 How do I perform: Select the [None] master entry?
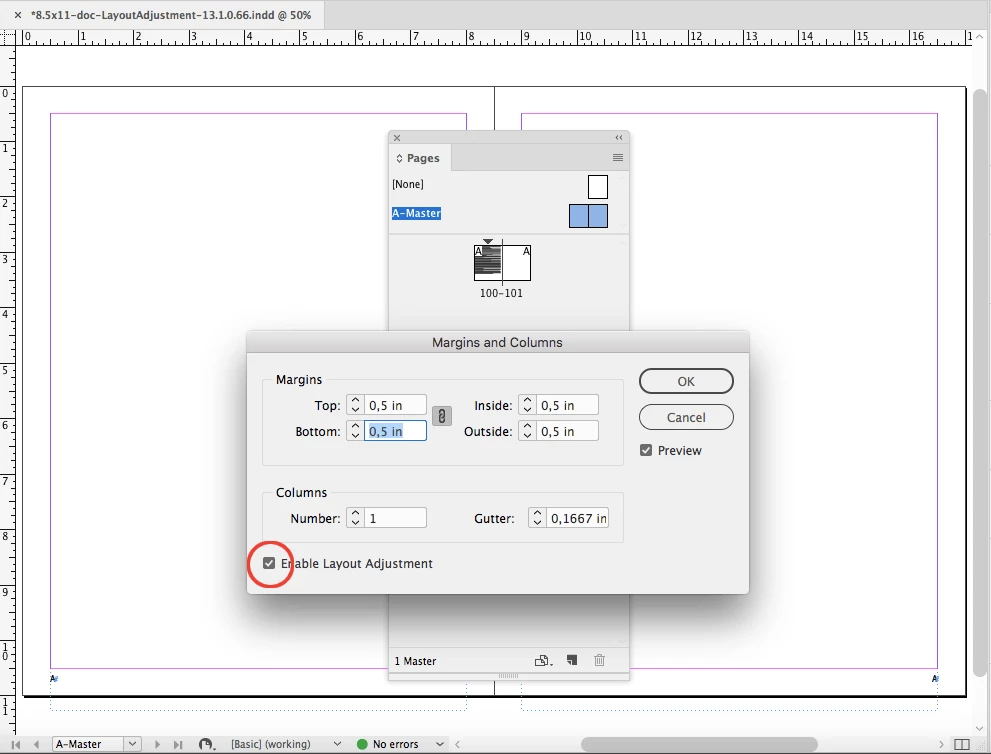pos(408,184)
